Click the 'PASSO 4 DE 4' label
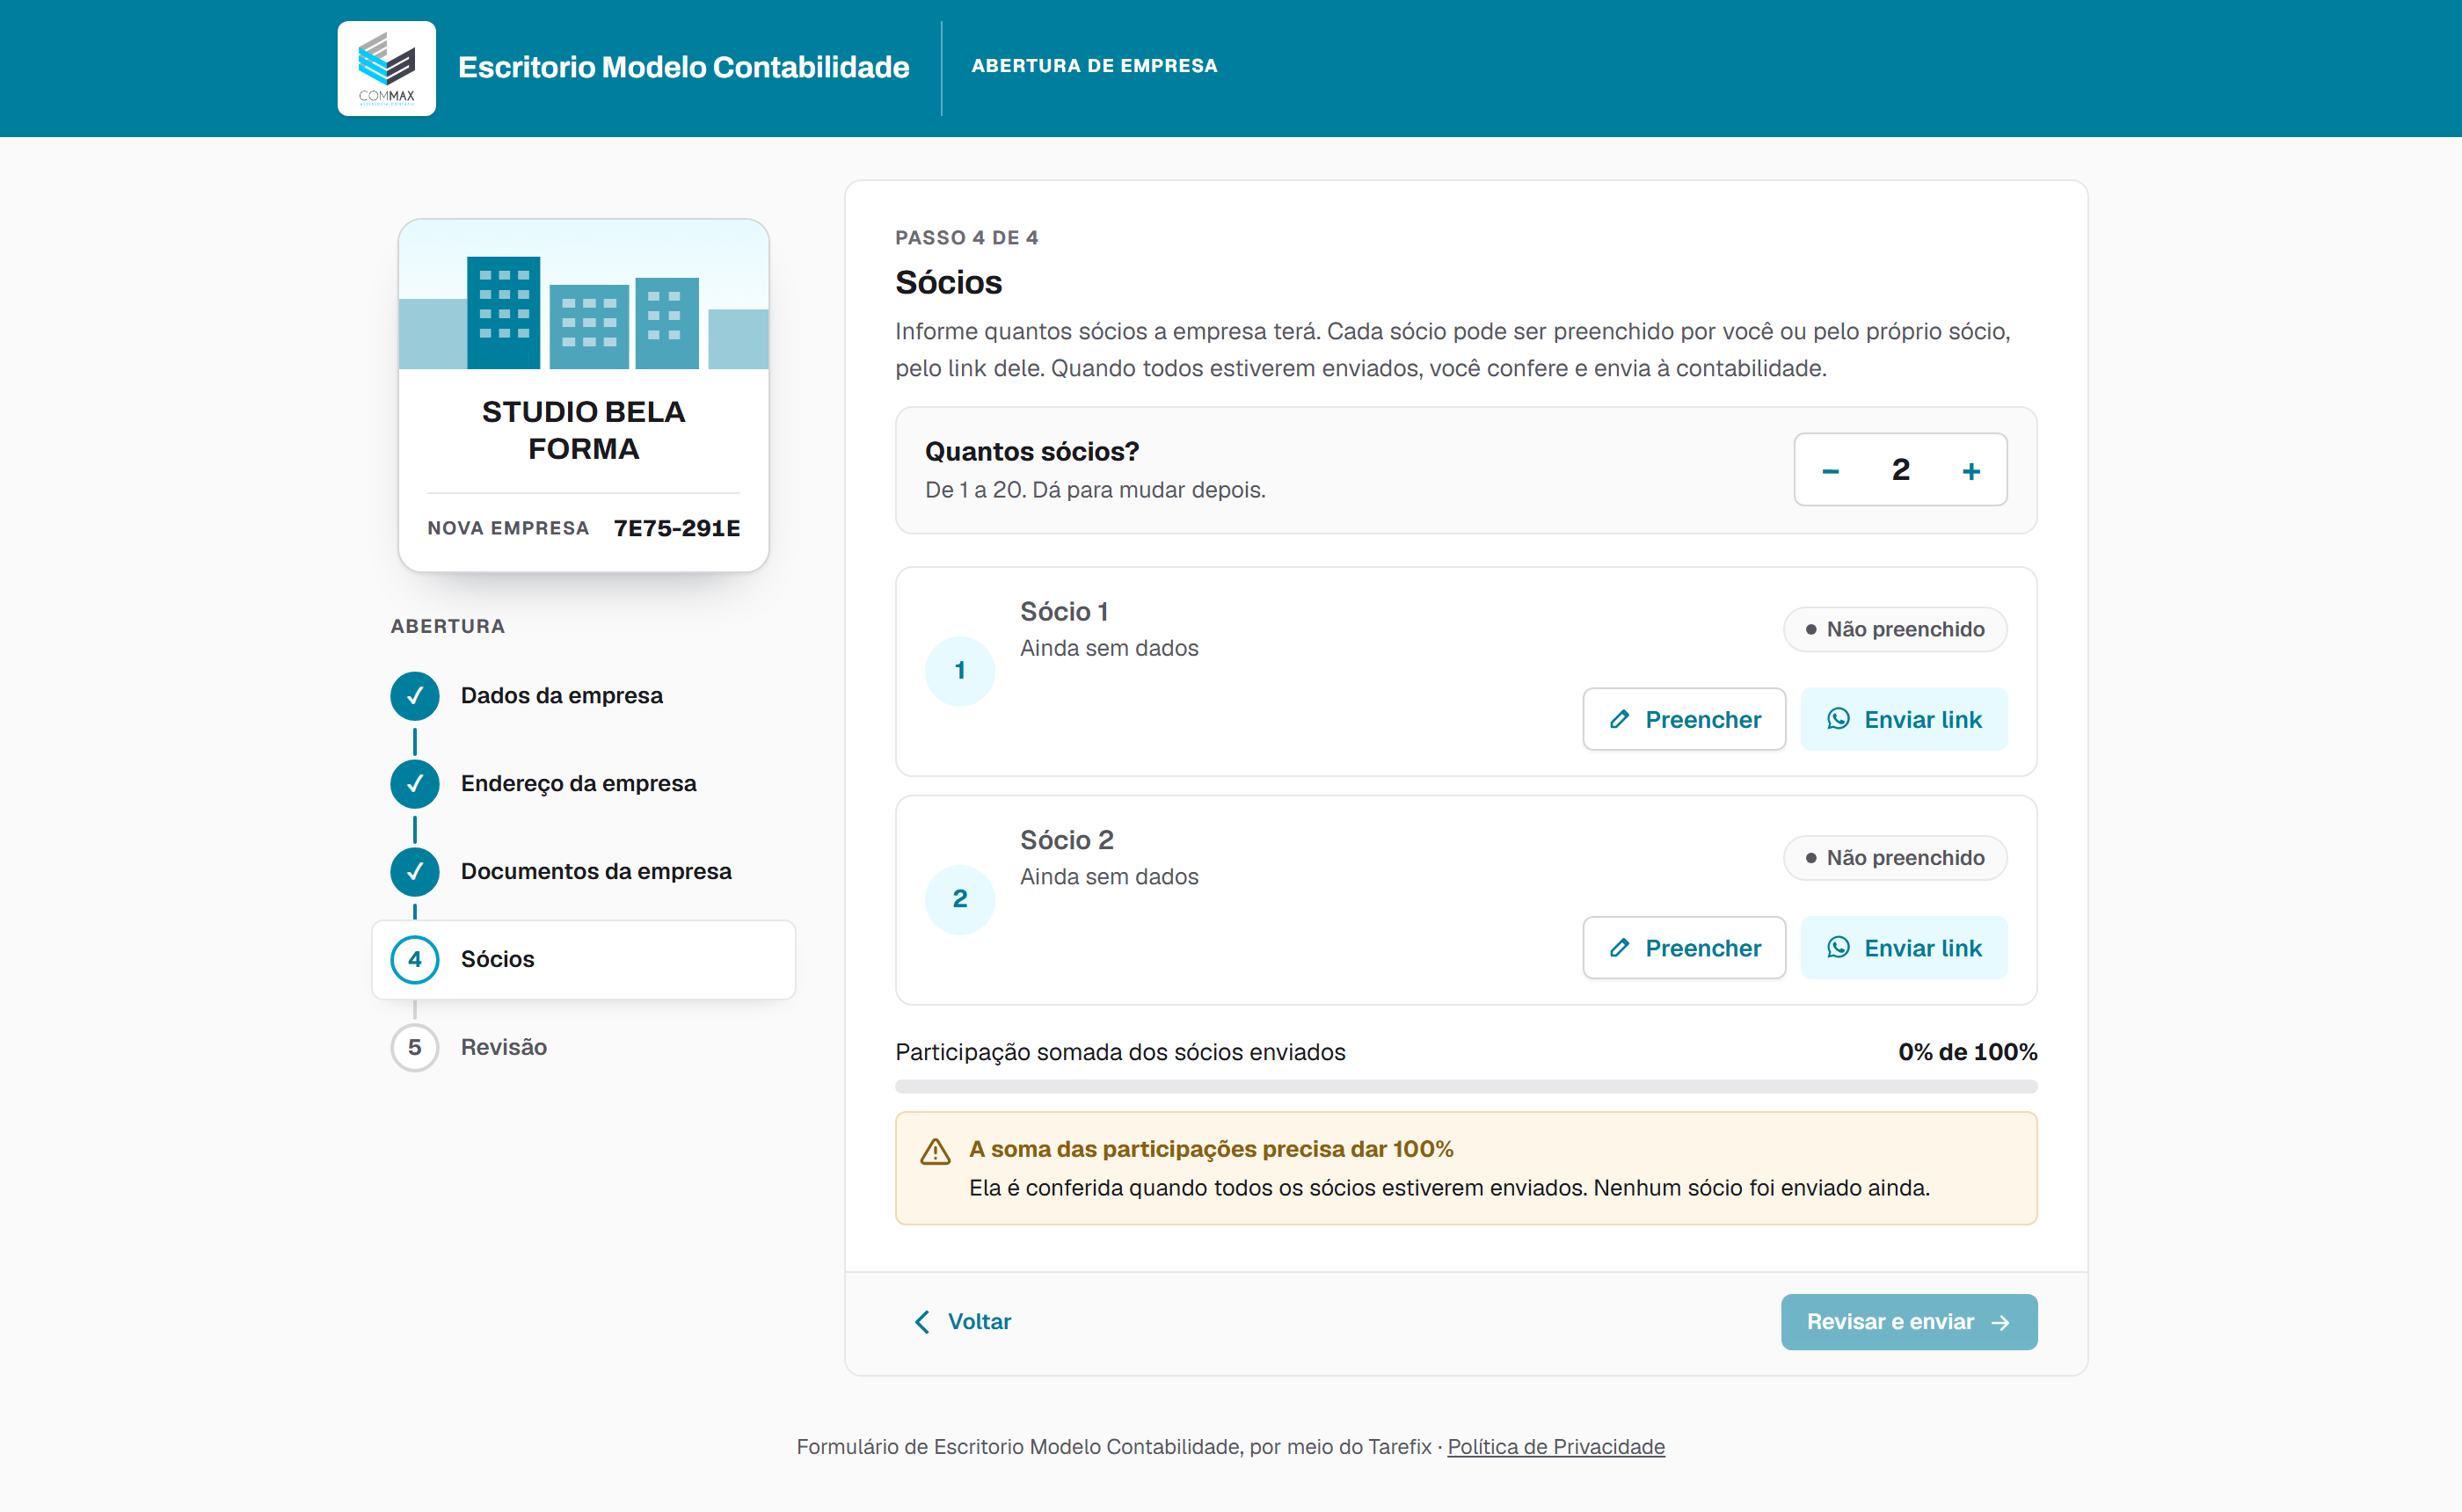2462x1512 pixels. (966, 237)
